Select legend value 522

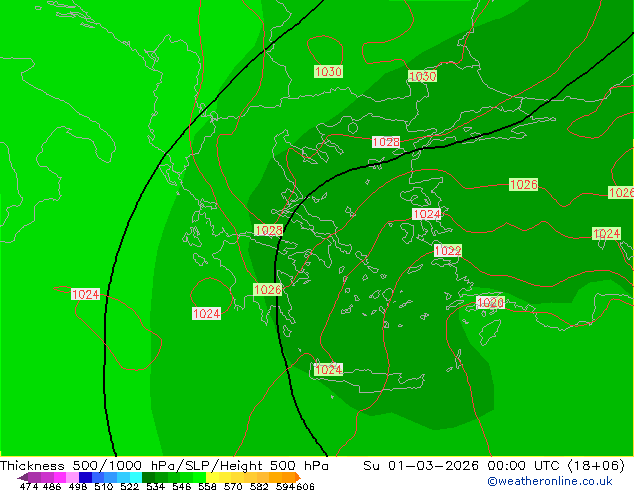[x=129, y=486]
